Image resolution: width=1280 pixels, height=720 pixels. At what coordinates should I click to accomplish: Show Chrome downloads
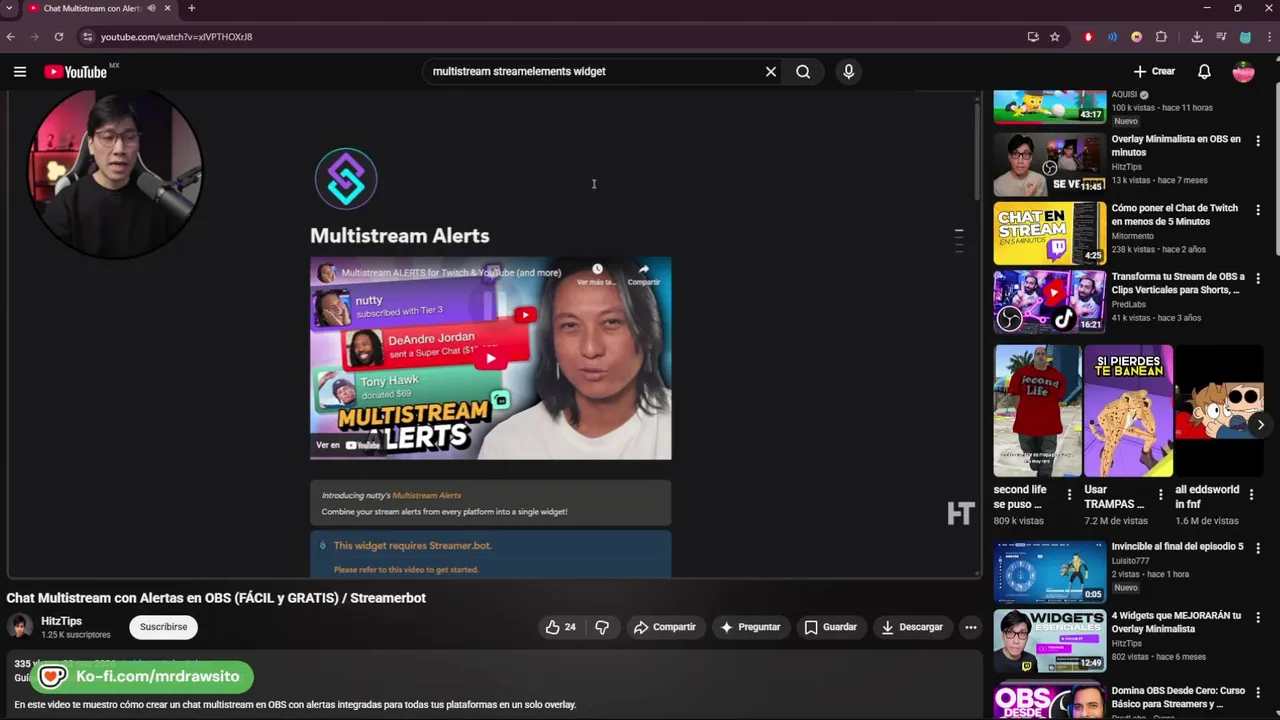click(1197, 37)
